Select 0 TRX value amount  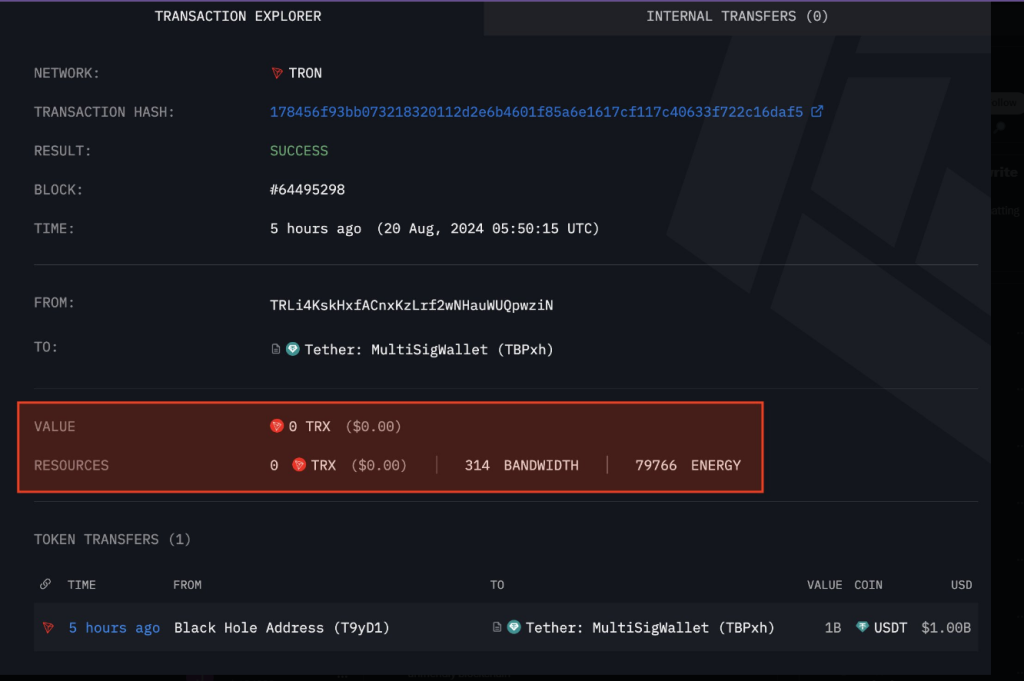point(310,426)
